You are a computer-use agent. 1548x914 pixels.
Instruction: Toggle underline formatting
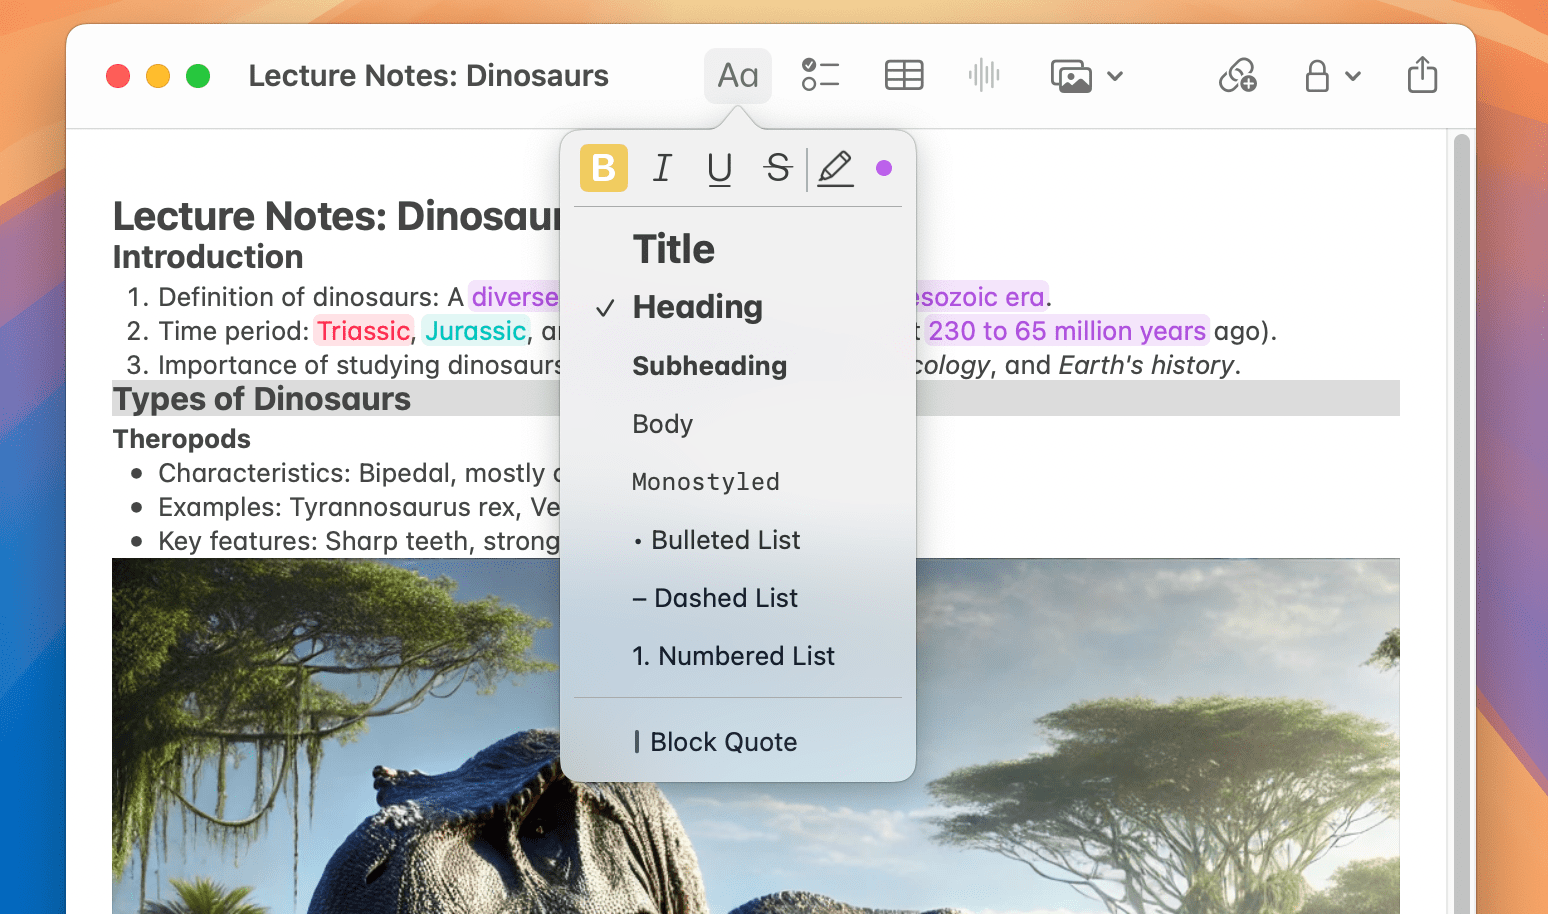[x=719, y=168]
